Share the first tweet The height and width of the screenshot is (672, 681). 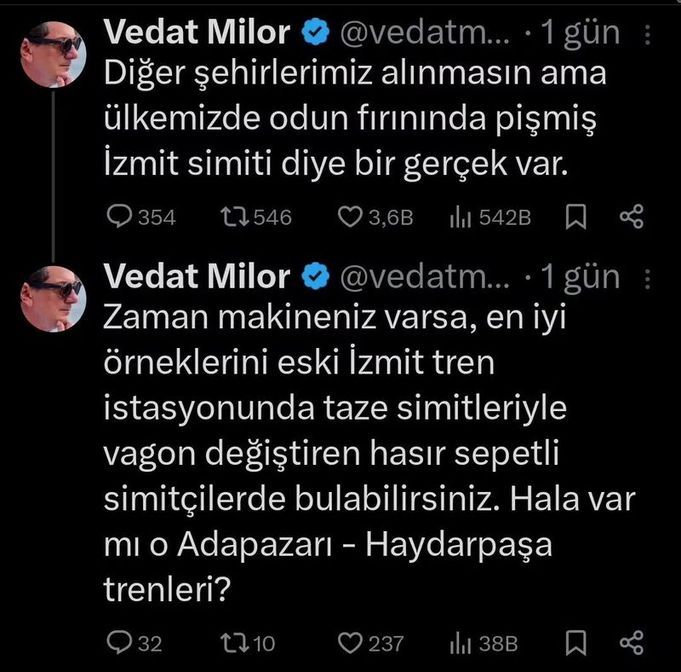631,216
